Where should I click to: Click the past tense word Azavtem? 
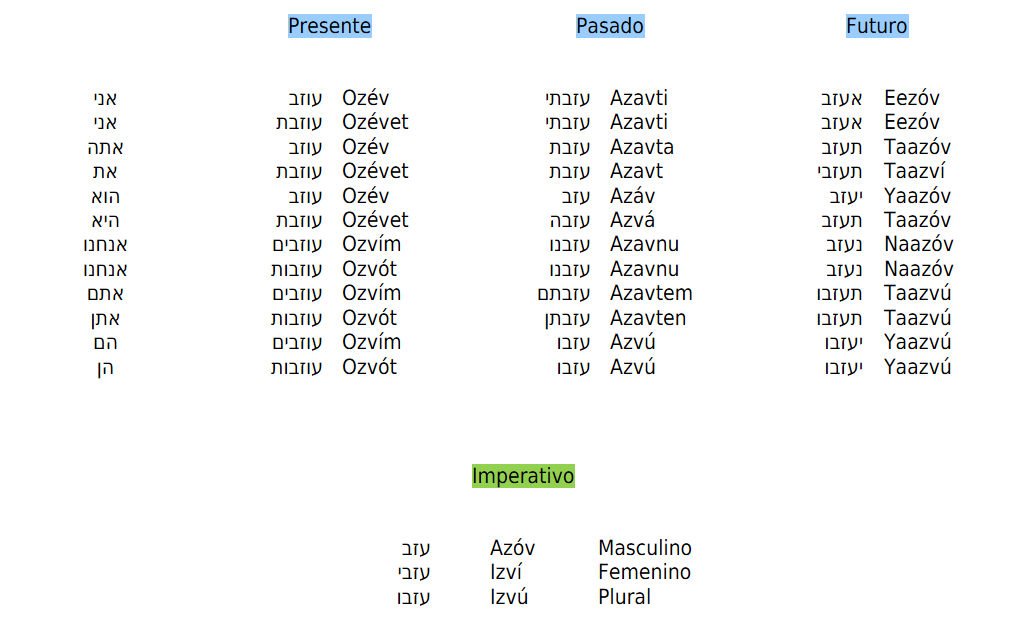[651, 293]
